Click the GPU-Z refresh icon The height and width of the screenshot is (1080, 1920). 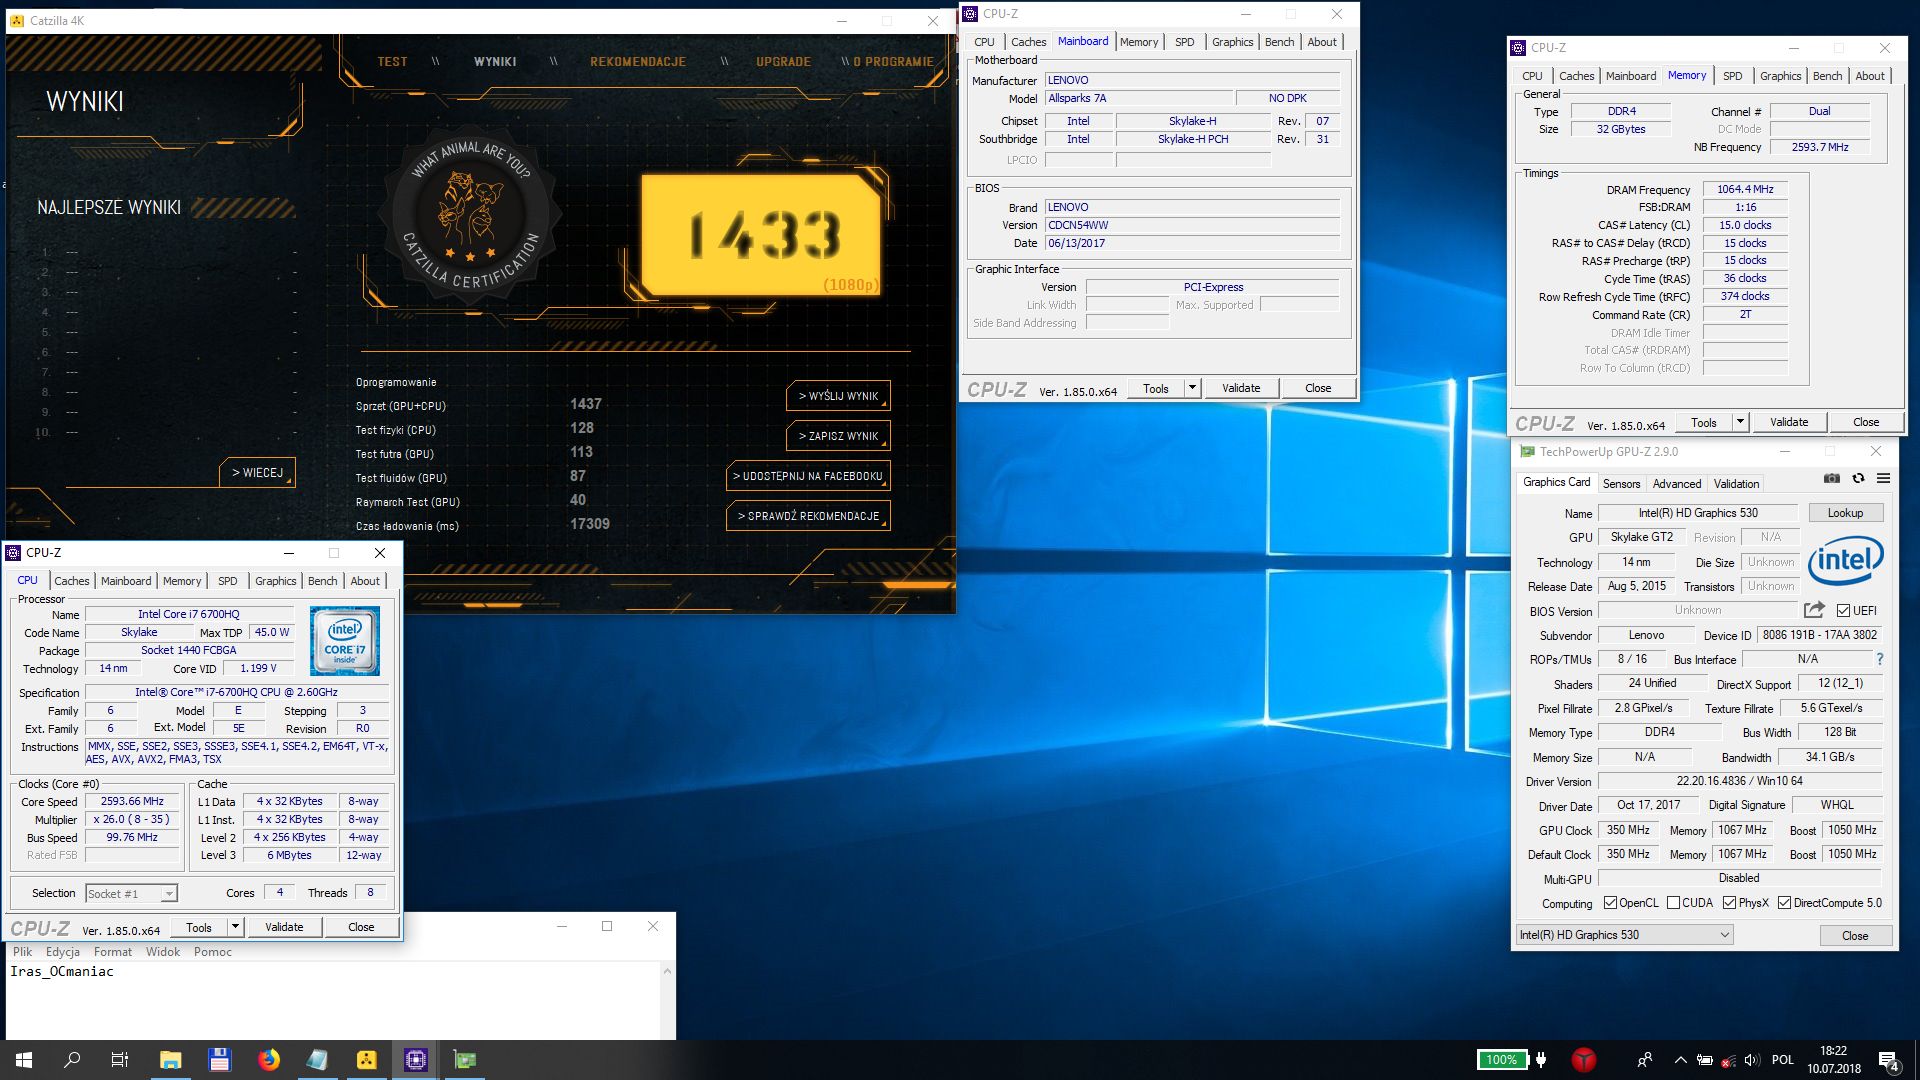pos(1858,479)
